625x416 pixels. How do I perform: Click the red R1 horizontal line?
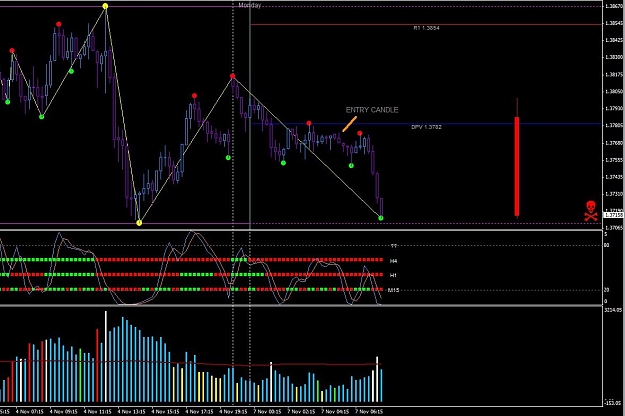tap(426, 24)
